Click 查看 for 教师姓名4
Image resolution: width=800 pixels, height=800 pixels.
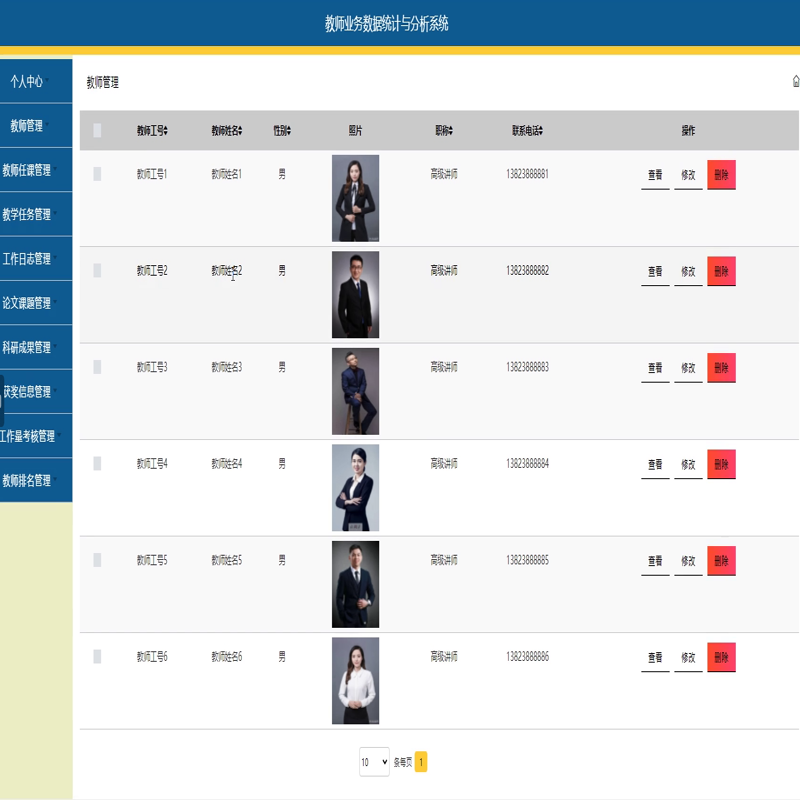[655, 464]
